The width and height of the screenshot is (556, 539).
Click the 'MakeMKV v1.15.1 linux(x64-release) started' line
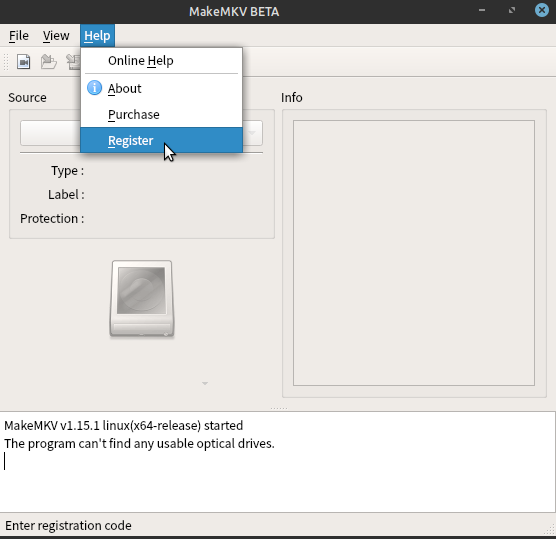[x=123, y=425]
